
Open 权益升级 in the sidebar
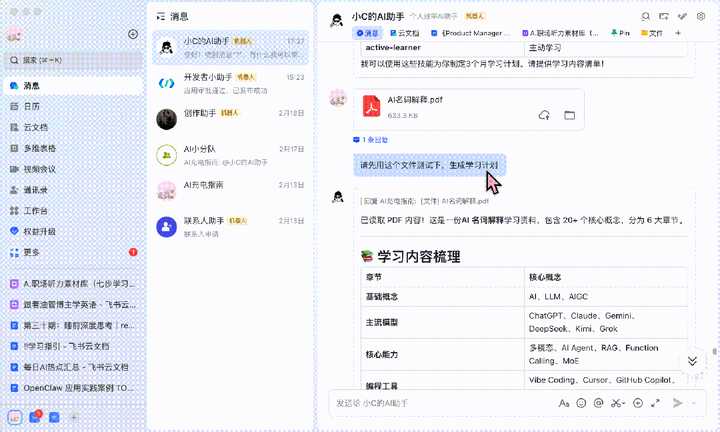tap(73, 232)
